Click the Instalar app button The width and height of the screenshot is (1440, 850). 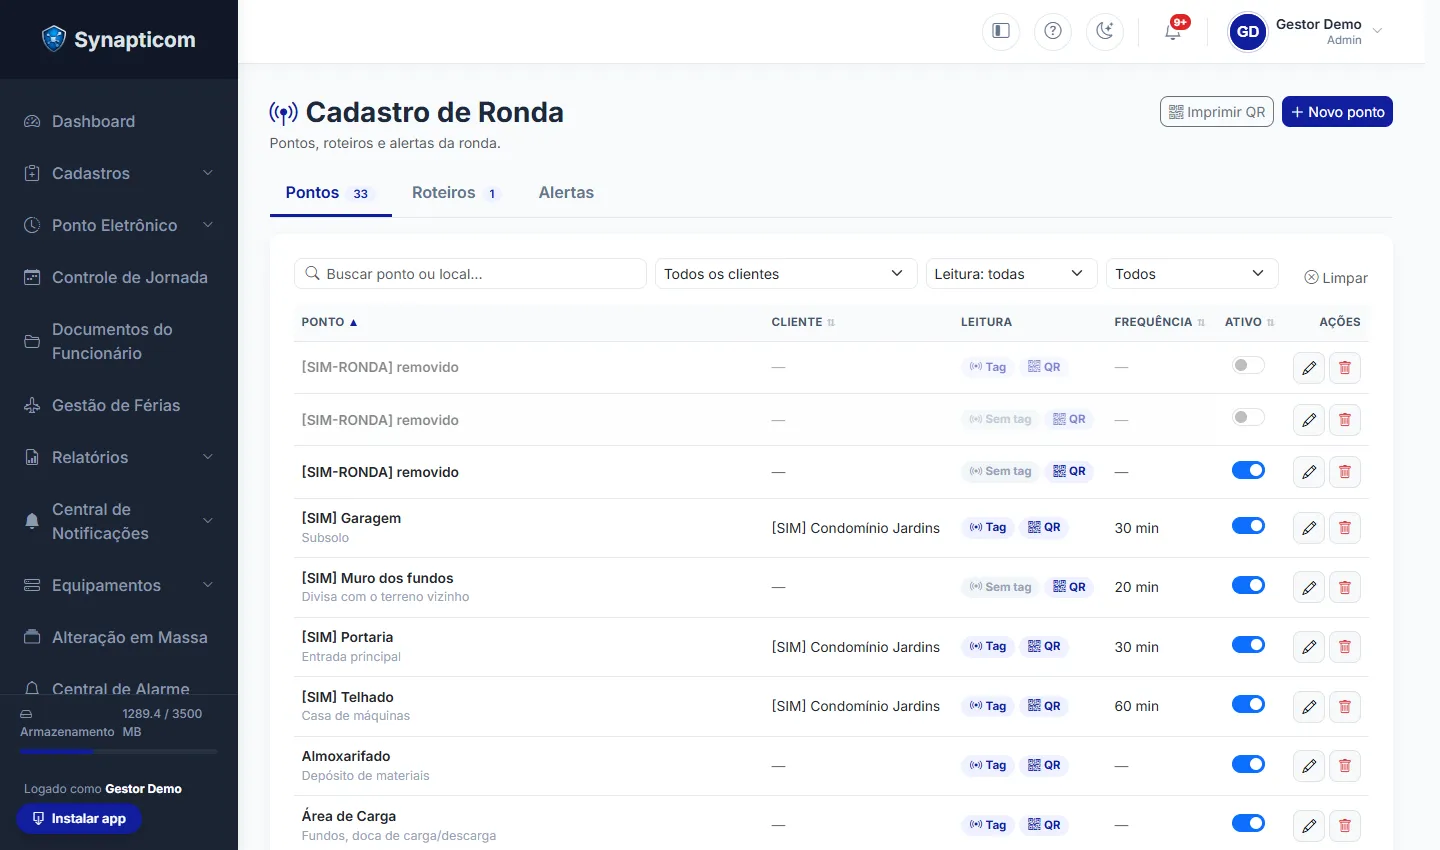pyautogui.click(x=79, y=819)
